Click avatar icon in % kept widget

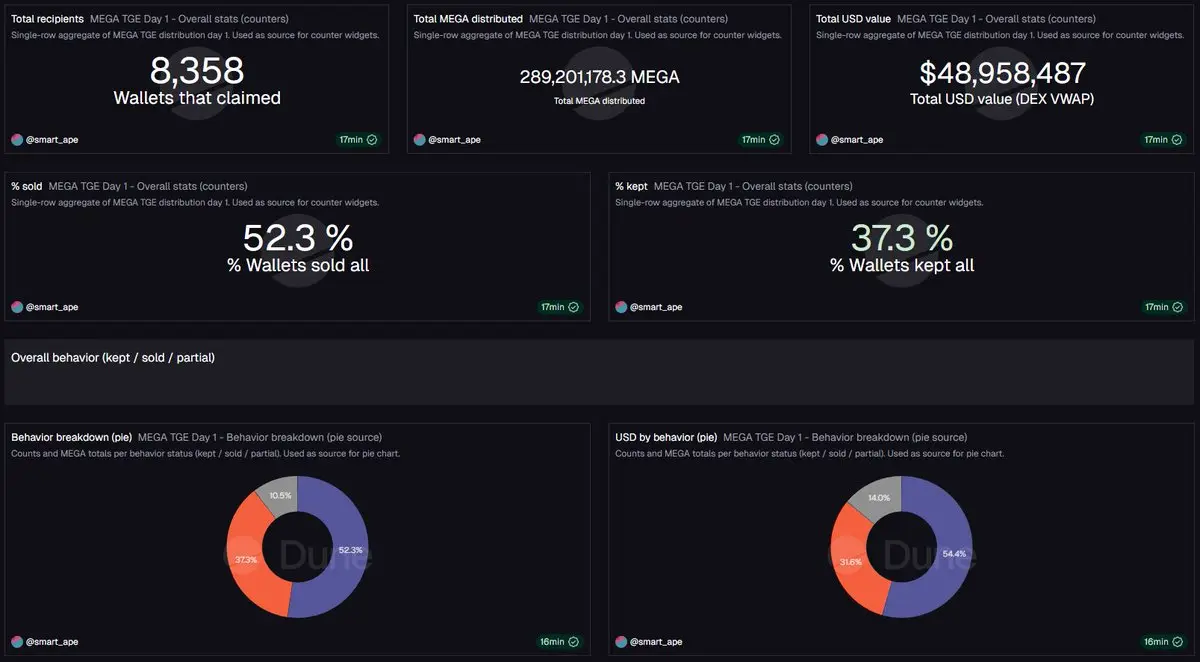(621, 307)
